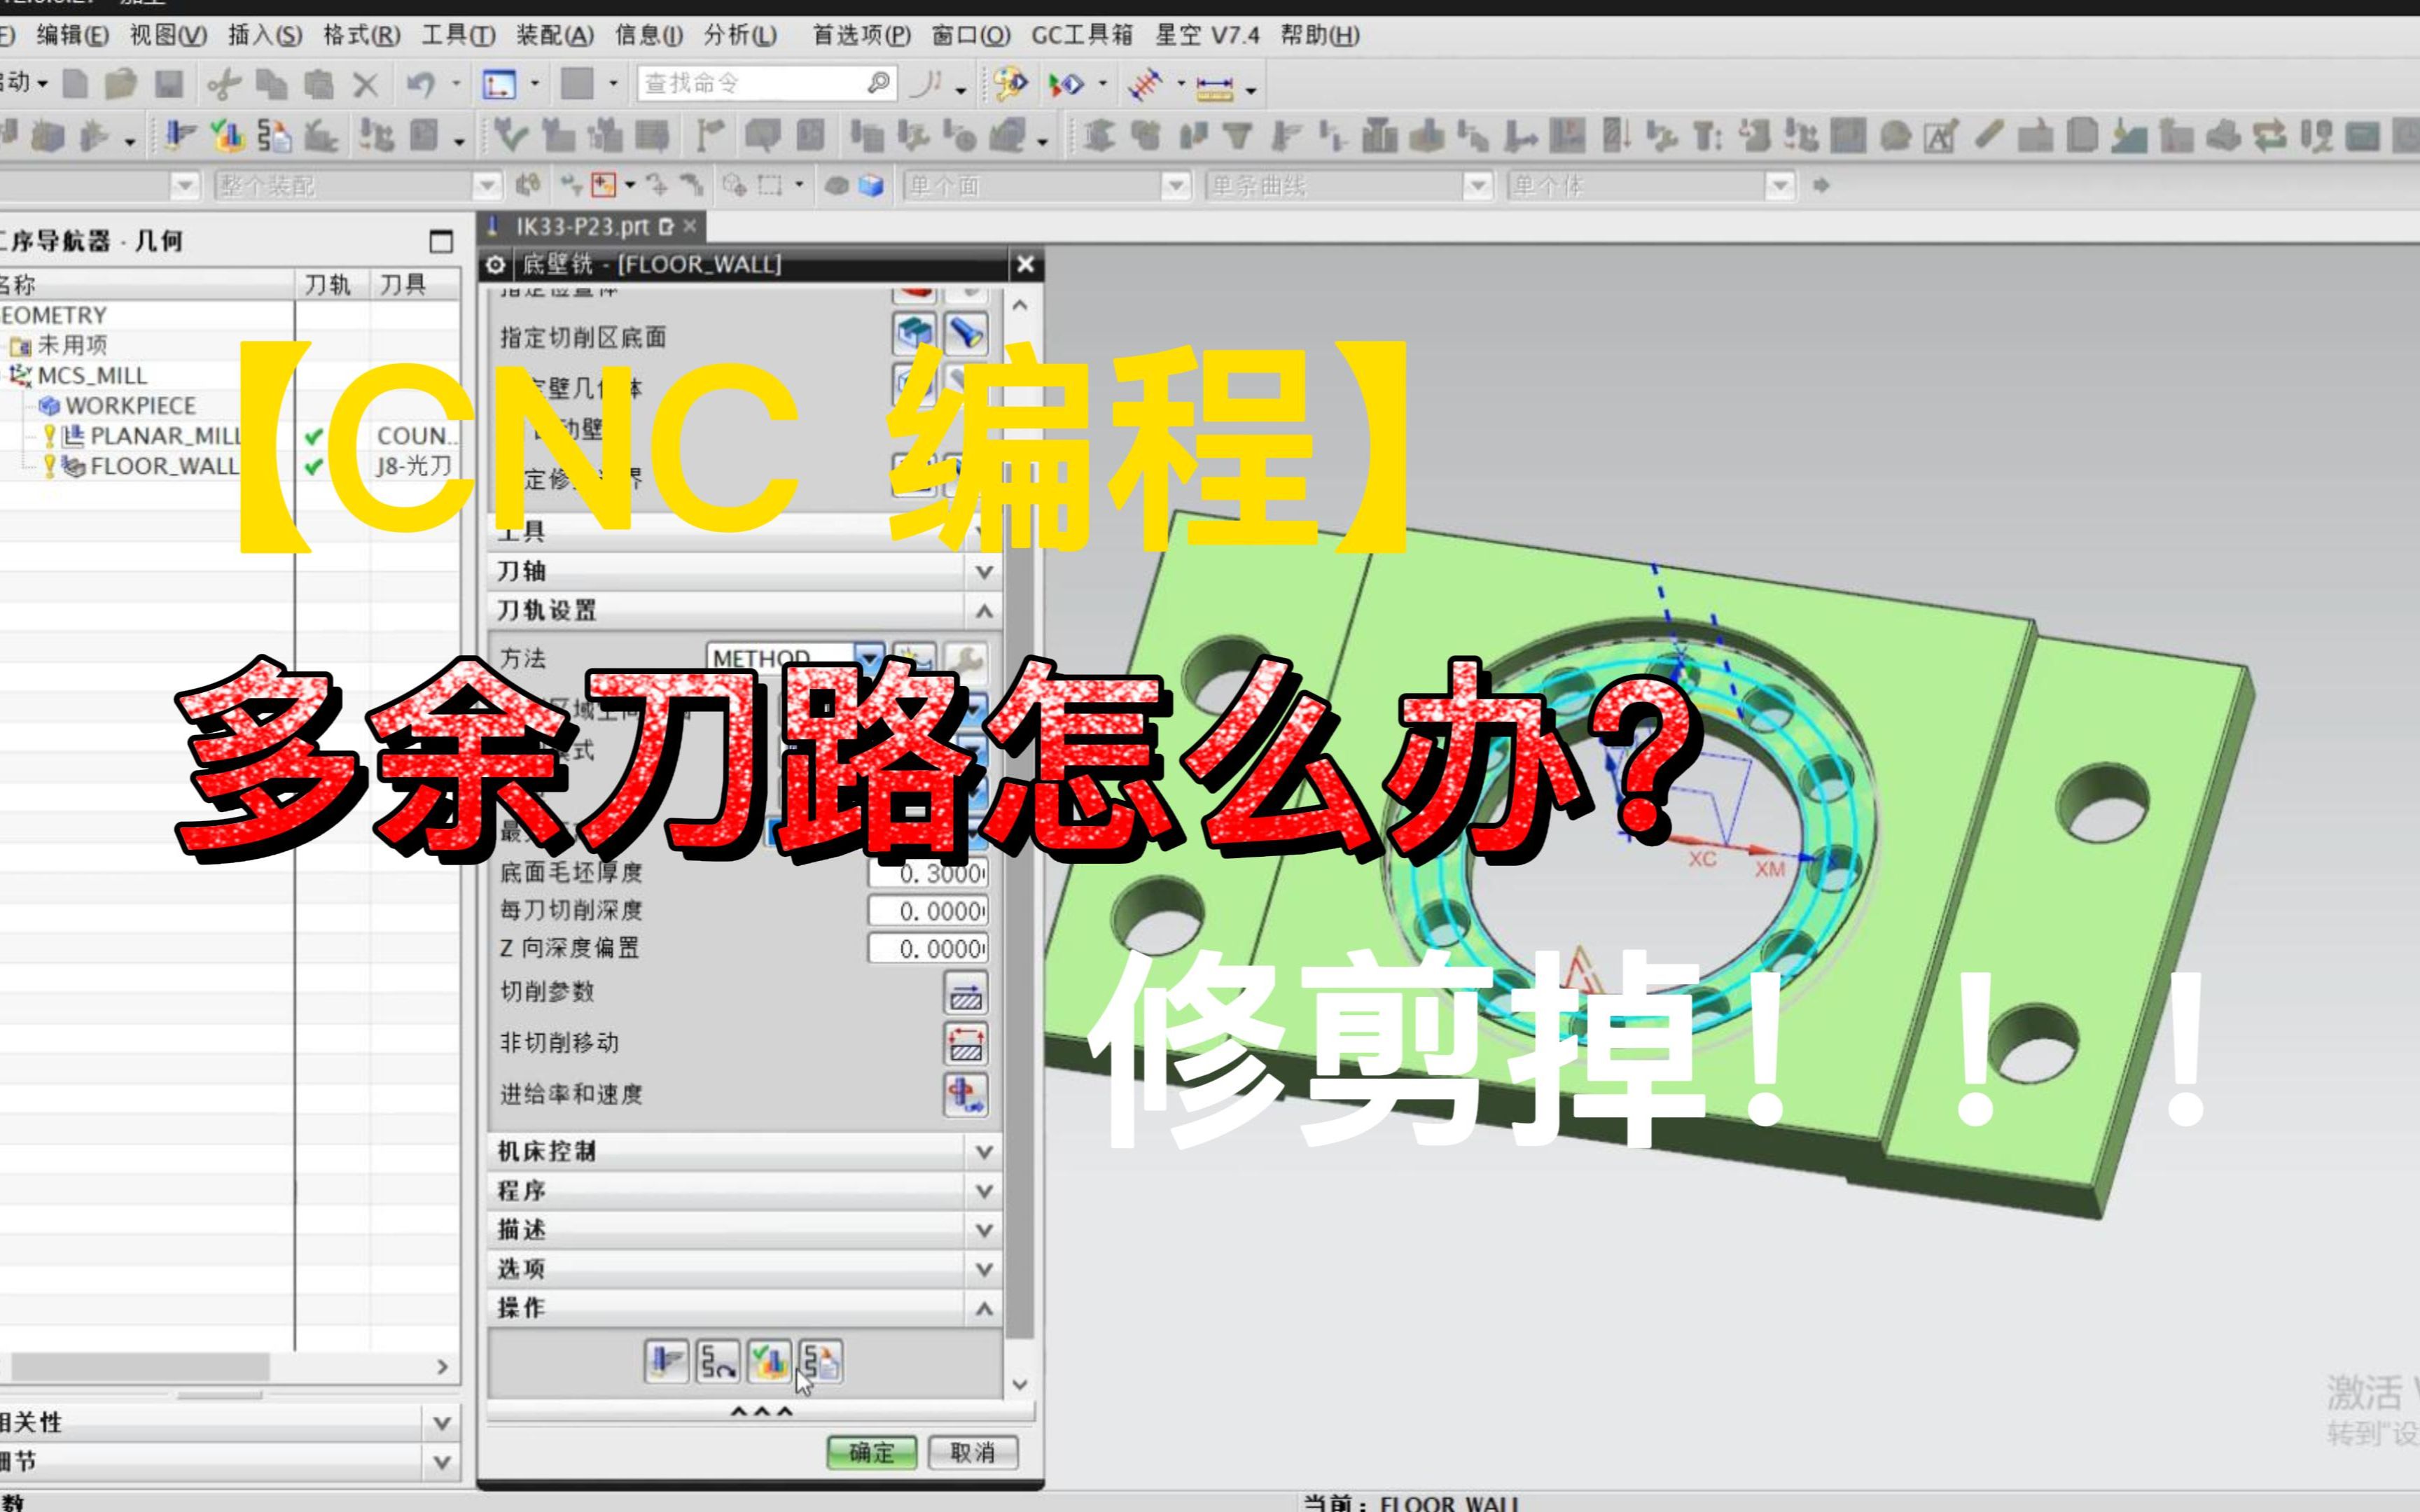Open the 非切削移动 (non-cutting moves) icon

966,1044
